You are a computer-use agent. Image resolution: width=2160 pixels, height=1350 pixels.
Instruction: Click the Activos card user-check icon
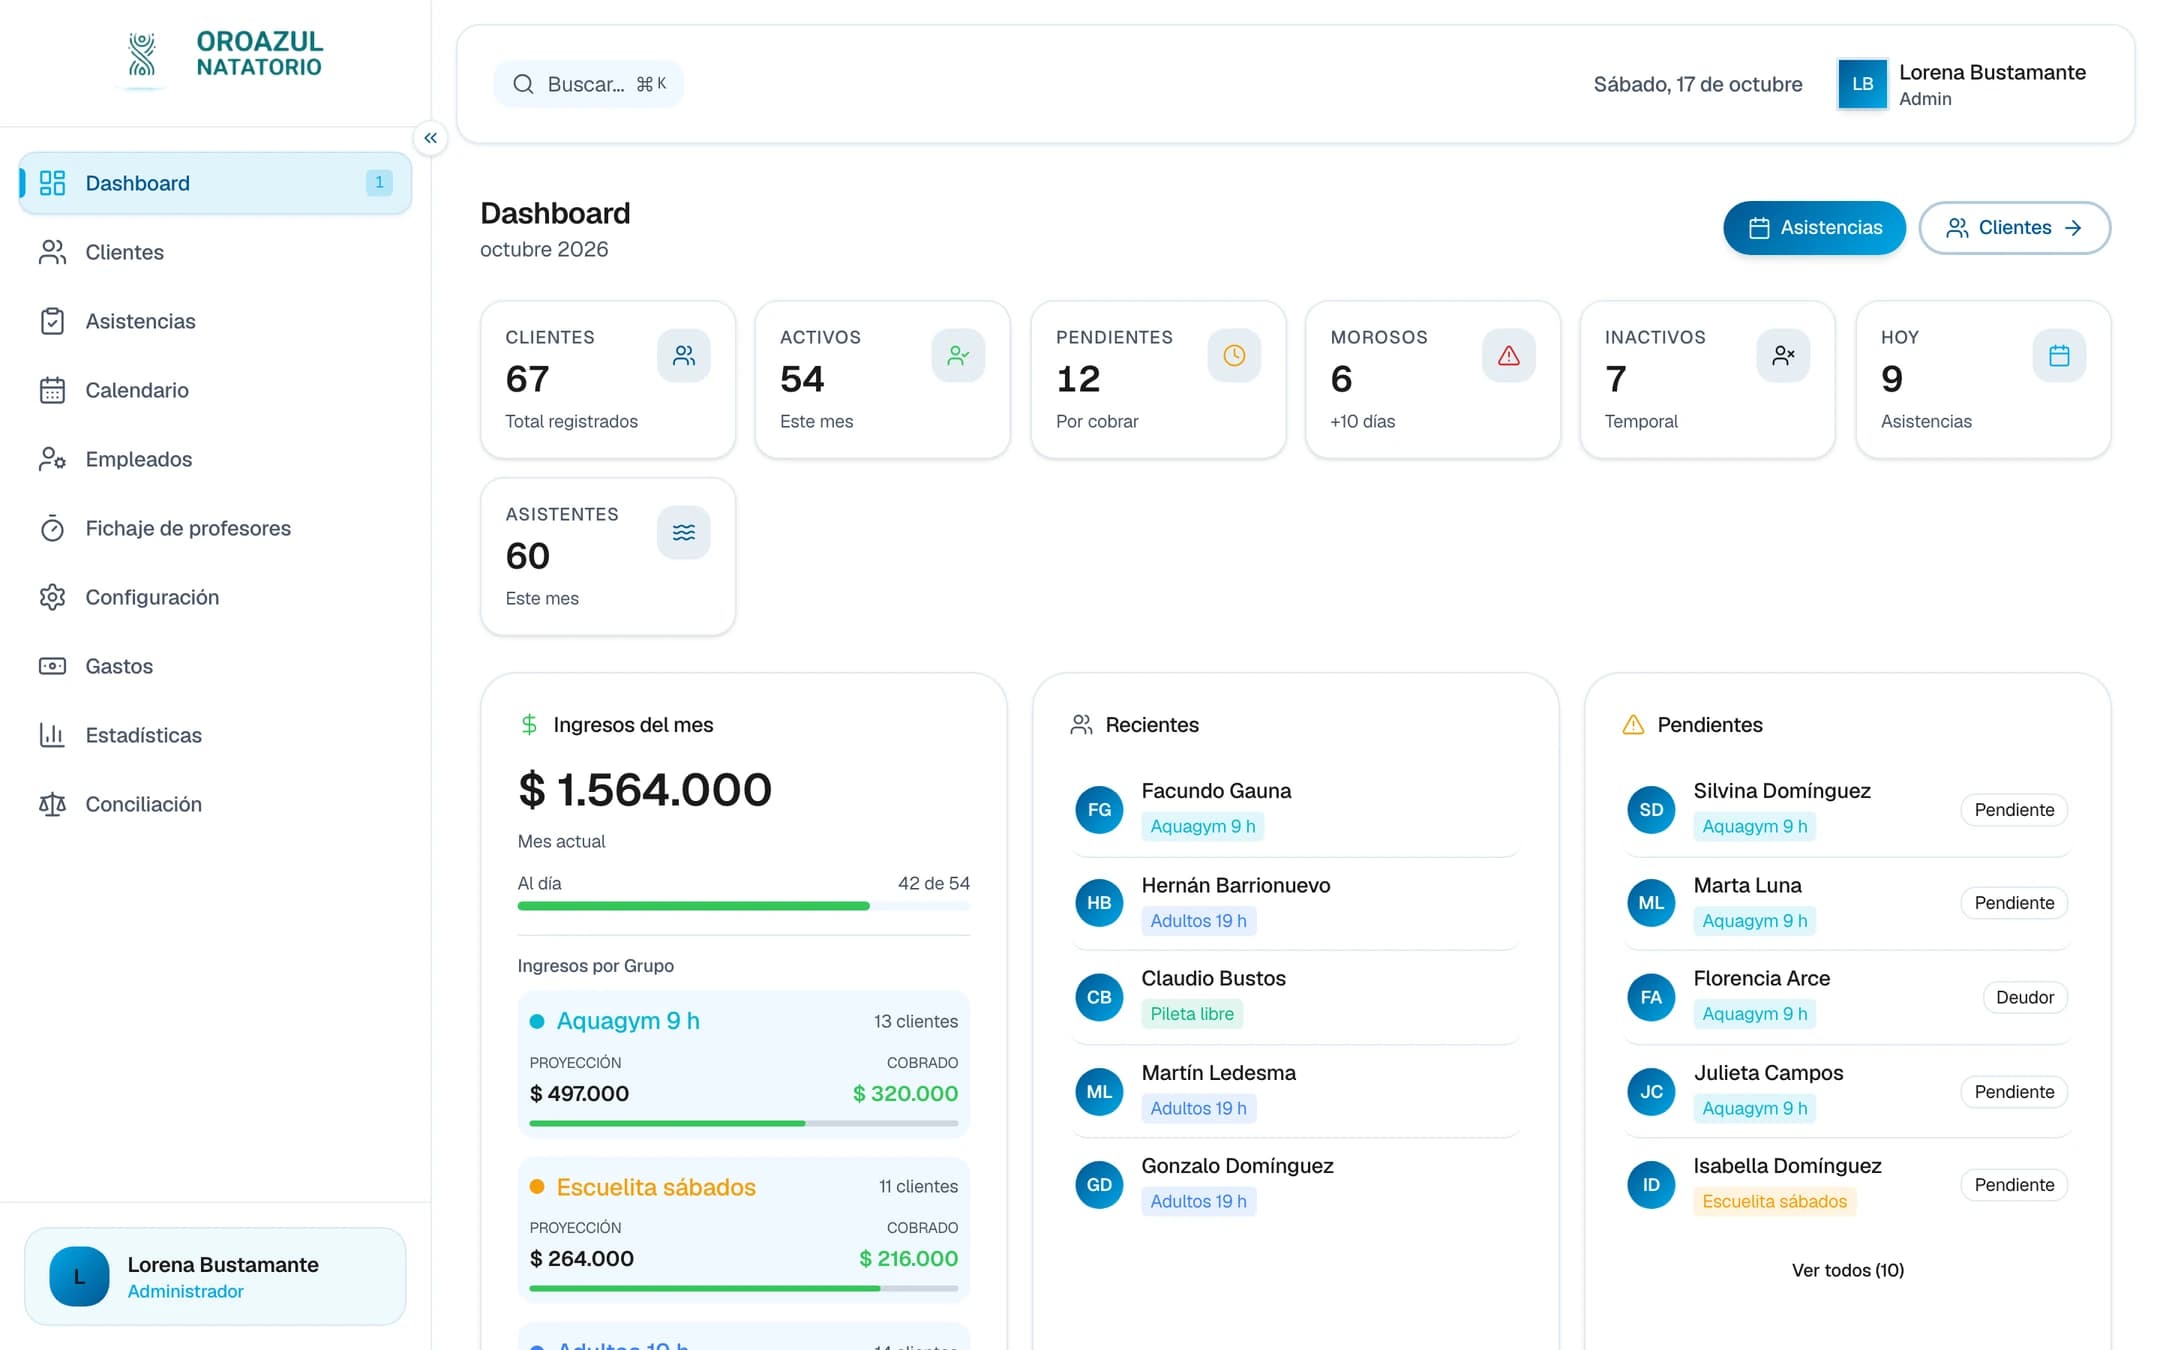(958, 355)
